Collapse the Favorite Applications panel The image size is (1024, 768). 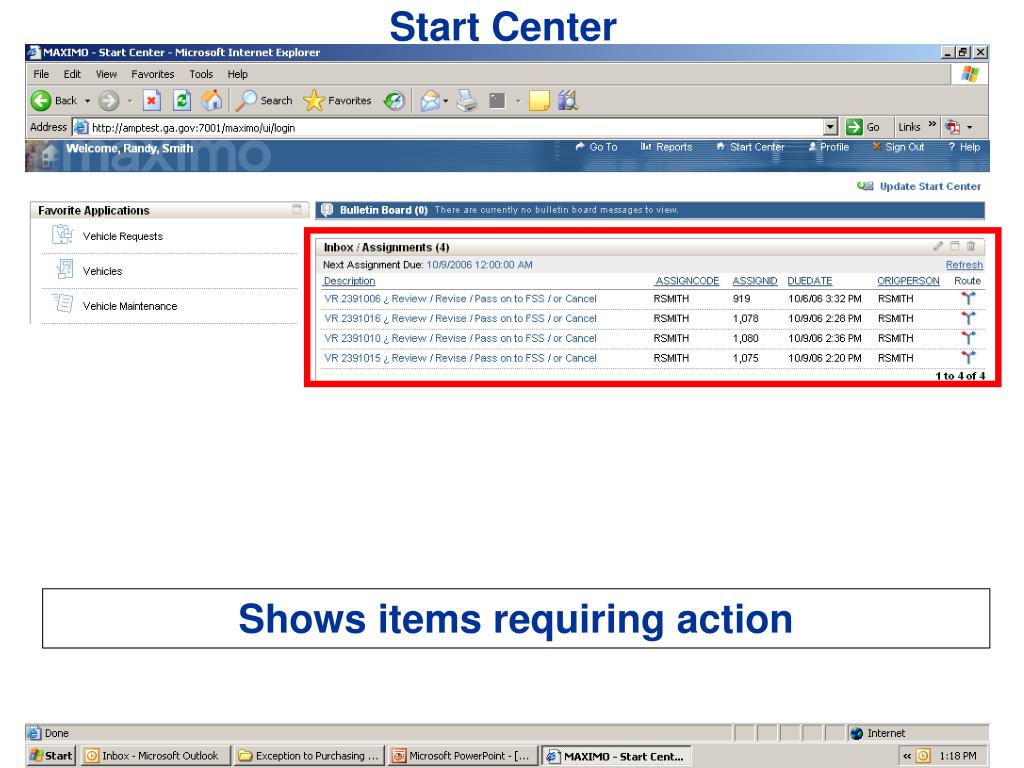(x=296, y=210)
